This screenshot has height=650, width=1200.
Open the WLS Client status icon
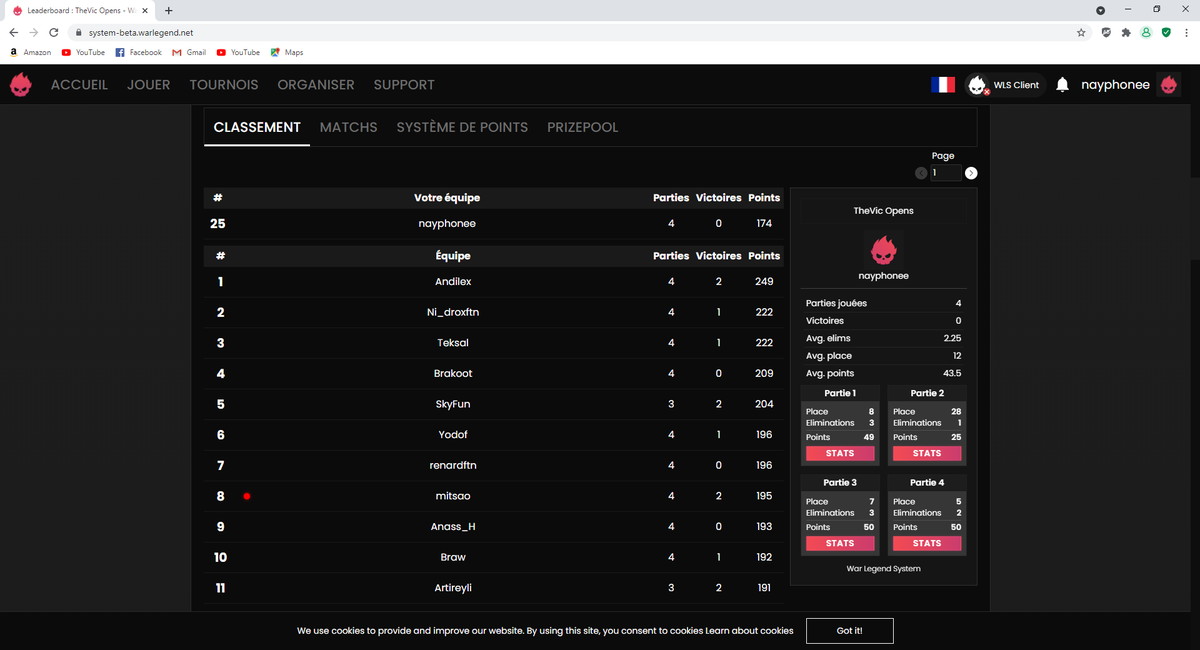978,85
